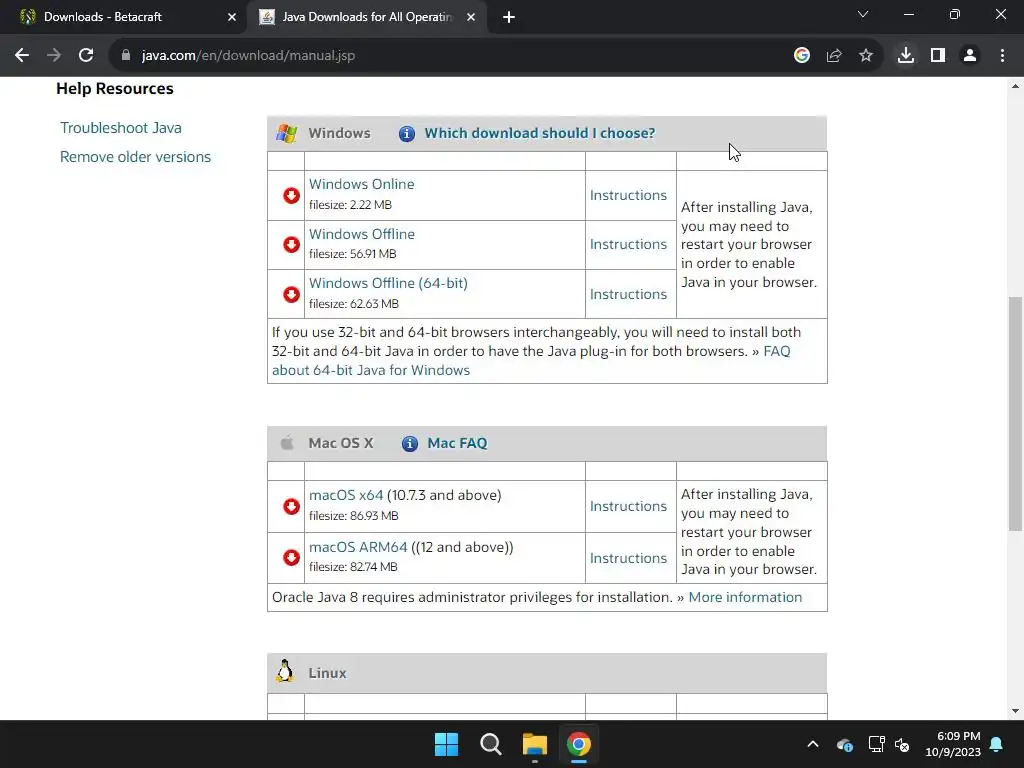
Task: Click the macOS ARM64 download link
Action: point(358,547)
